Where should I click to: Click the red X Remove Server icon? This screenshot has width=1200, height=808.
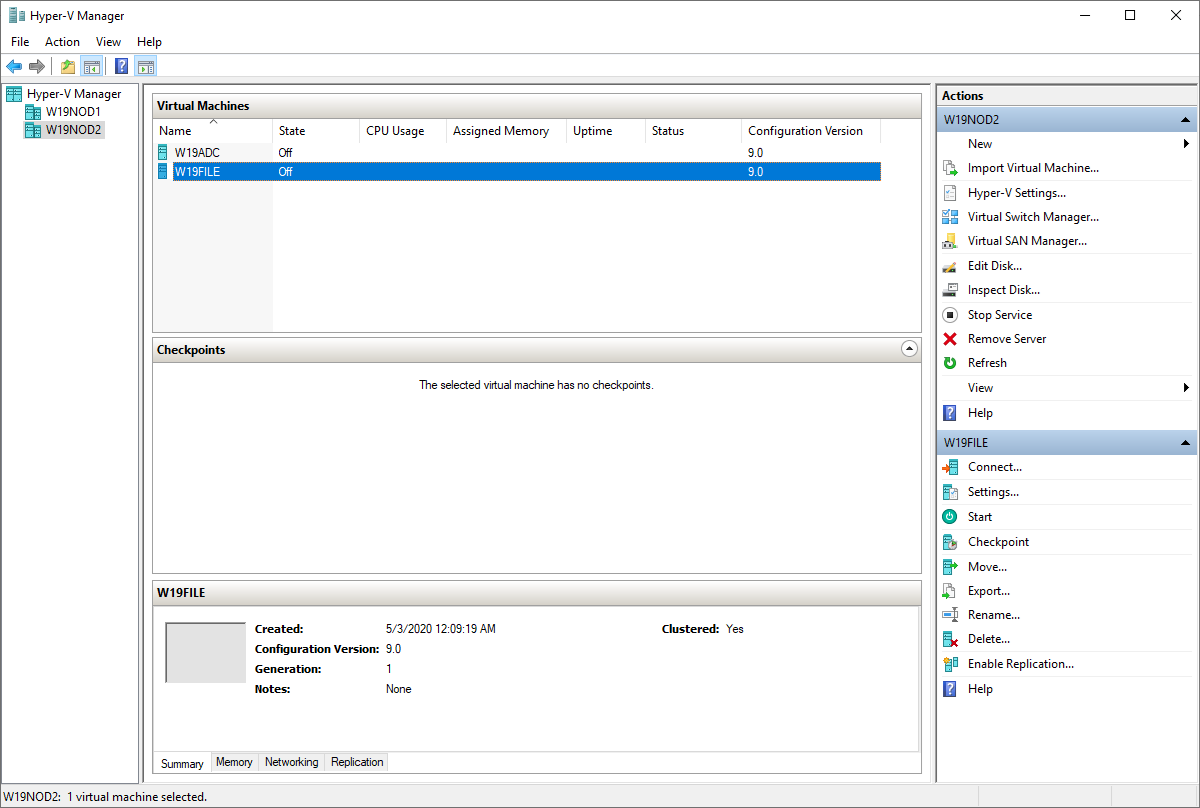tap(950, 339)
